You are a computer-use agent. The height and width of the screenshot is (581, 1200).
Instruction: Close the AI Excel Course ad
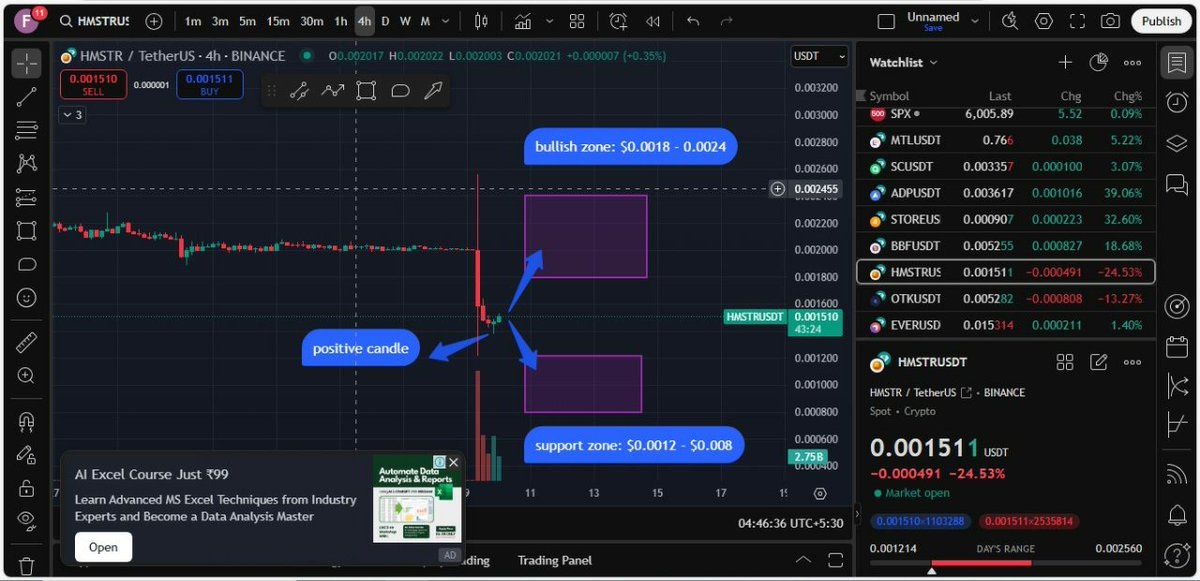pyautogui.click(x=453, y=463)
